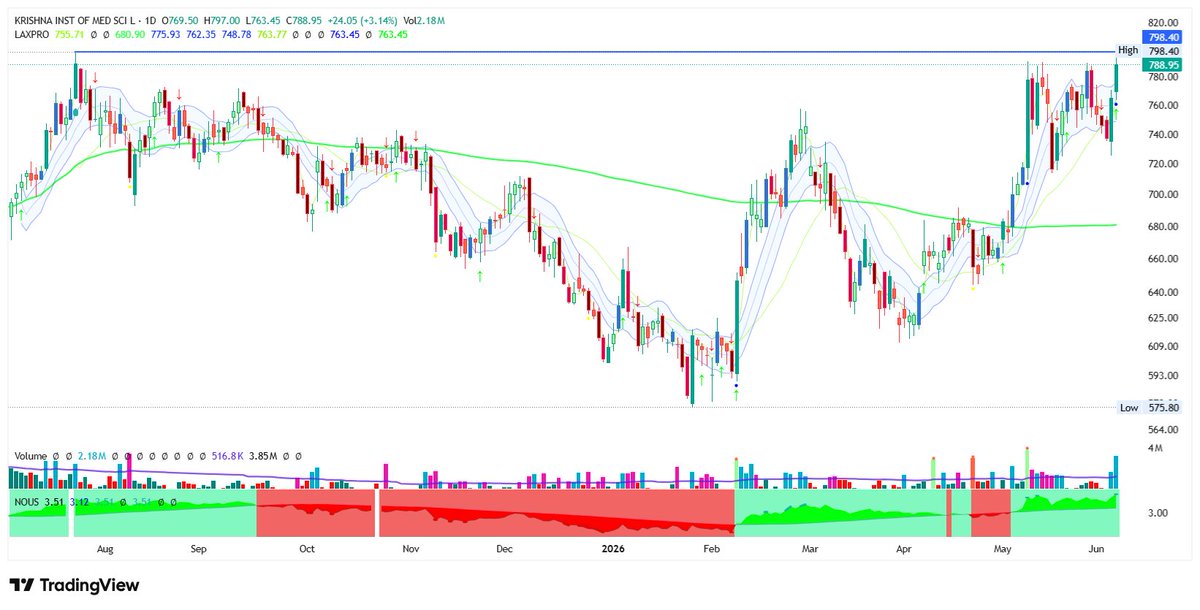This screenshot has width=1200, height=610.
Task: Click the 564.00 price axis label
Action: pos(1165,429)
